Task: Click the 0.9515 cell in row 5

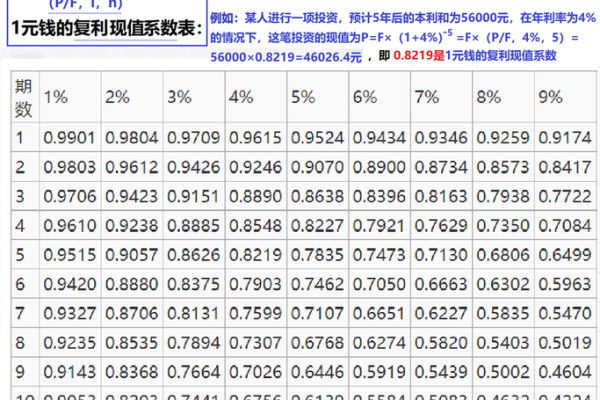Action: [x=69, y=255]
